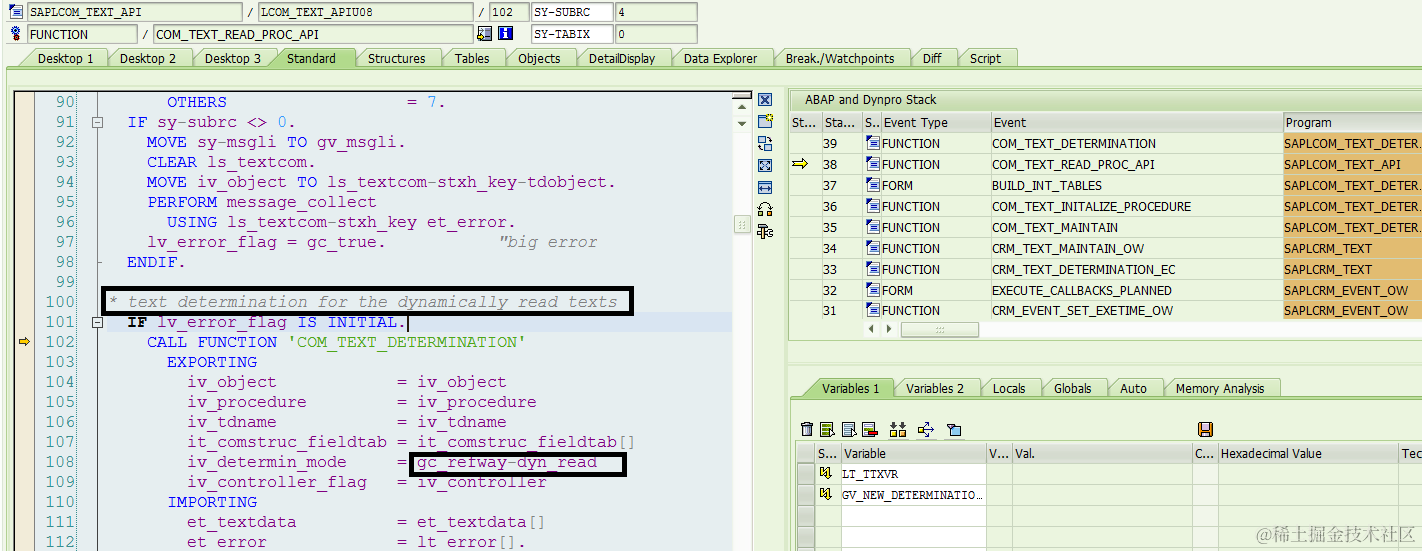
Task: Collapse the IF sy-subrc block at line 91
Action: click(x=97, y=122)
